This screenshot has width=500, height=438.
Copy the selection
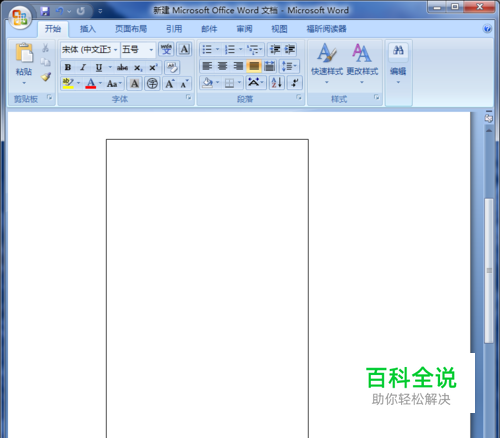click(45, 62)
